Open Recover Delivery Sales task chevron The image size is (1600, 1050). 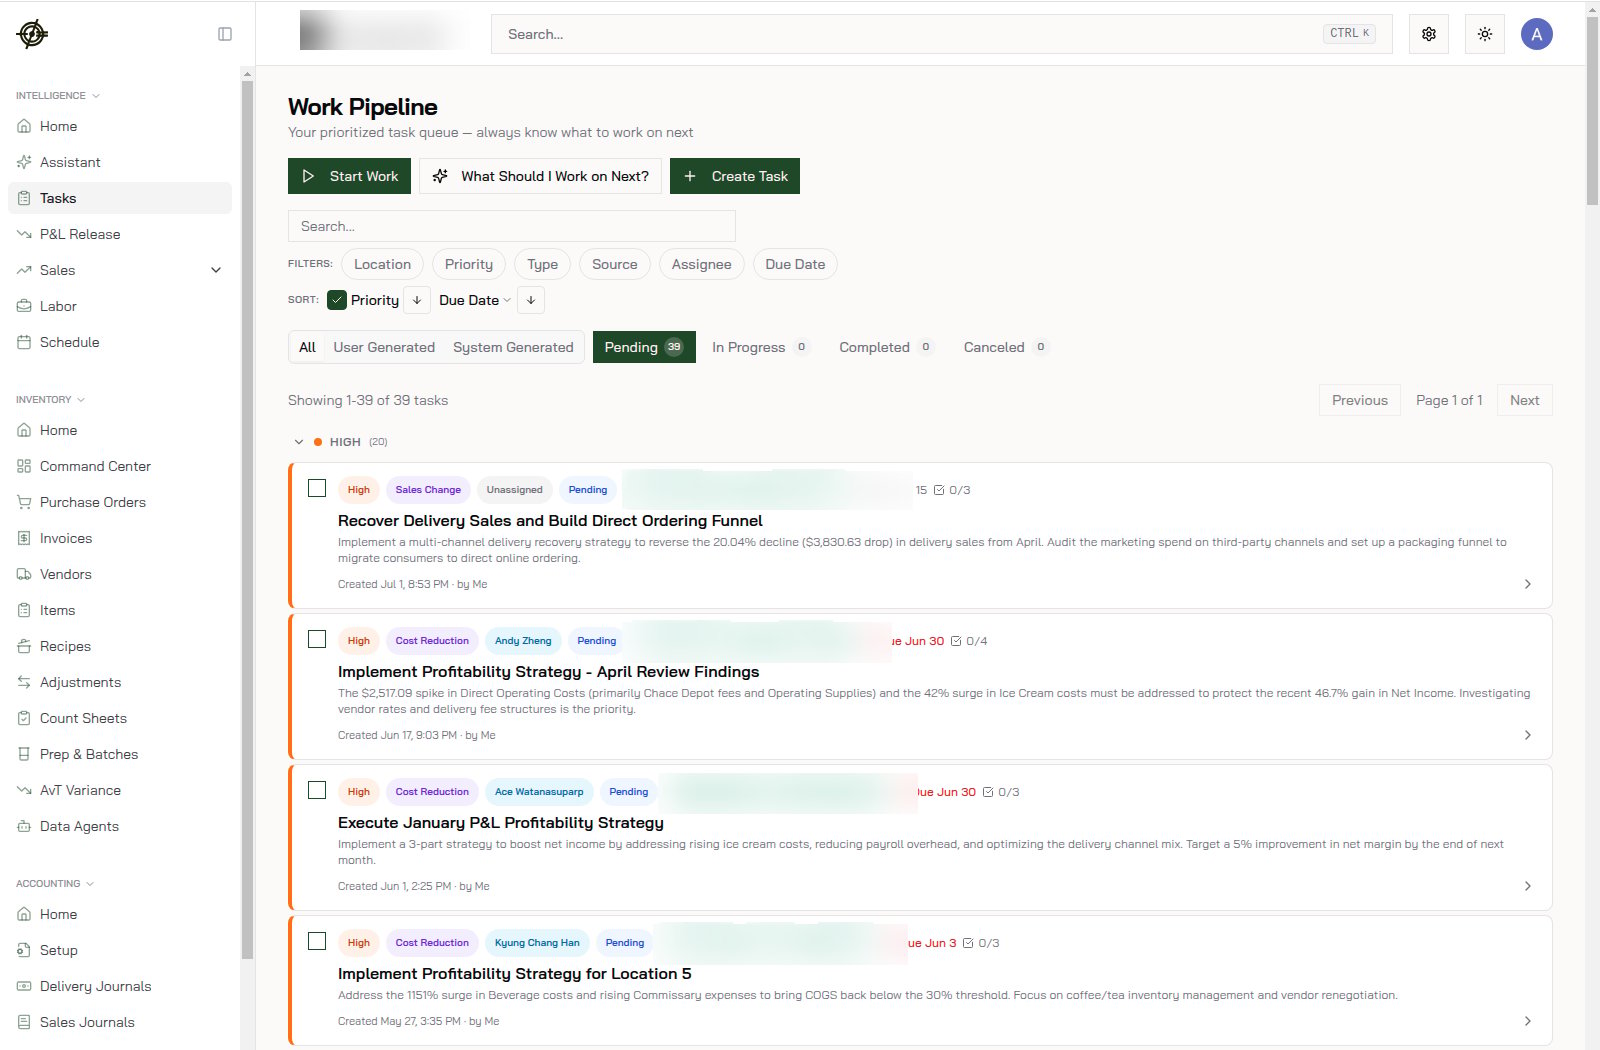(1527, 584)
